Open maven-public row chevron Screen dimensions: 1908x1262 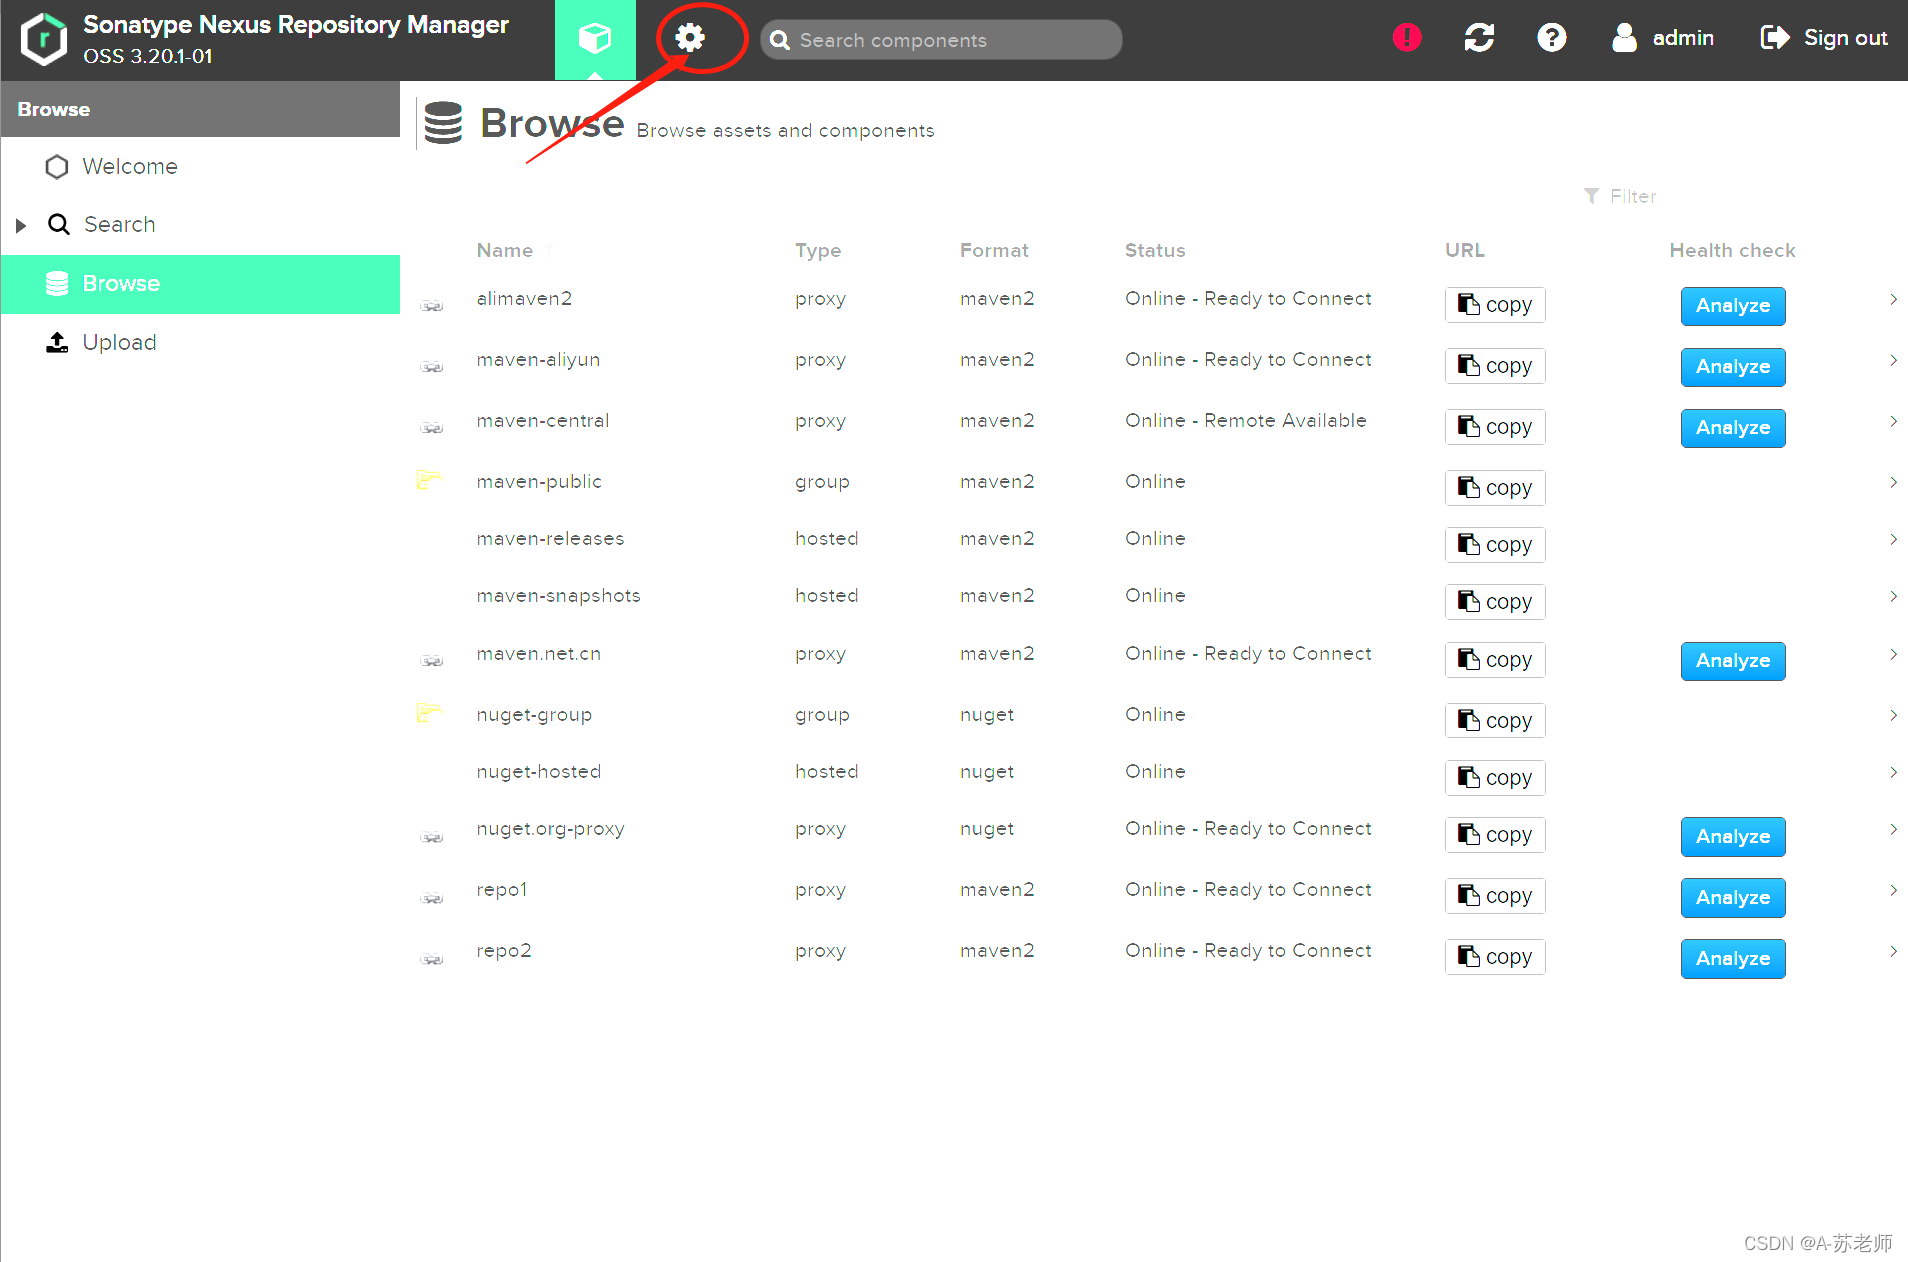pos(1893,482)
